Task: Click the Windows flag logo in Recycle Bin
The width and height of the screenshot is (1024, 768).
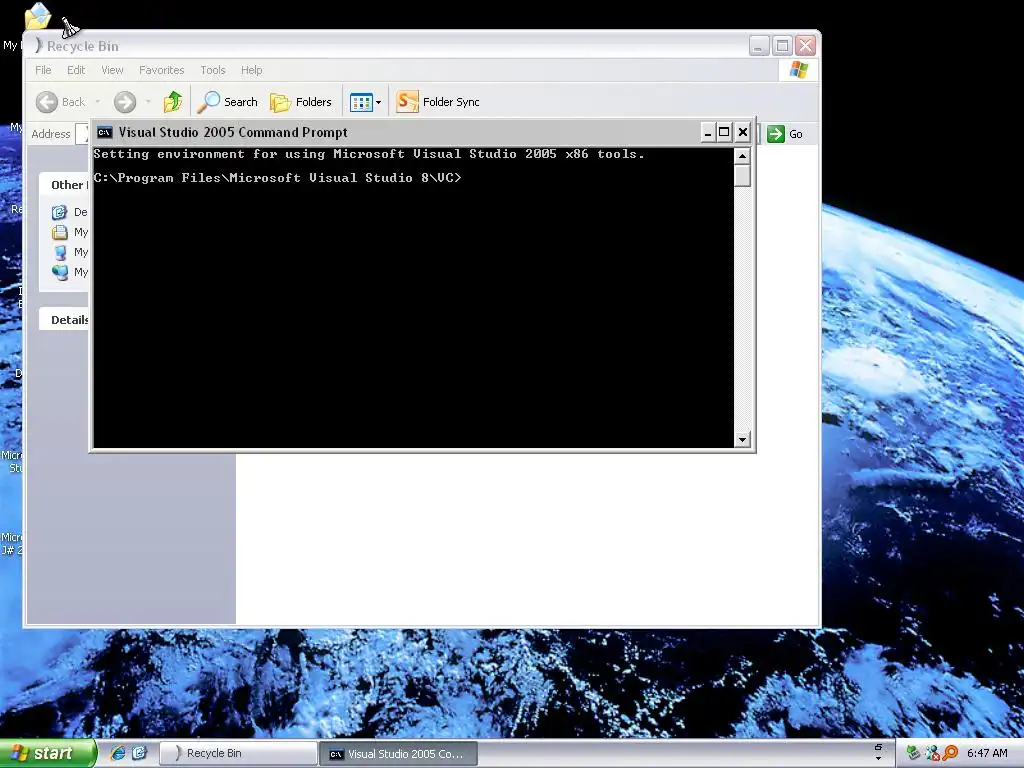Action: (x=799, y=70)
